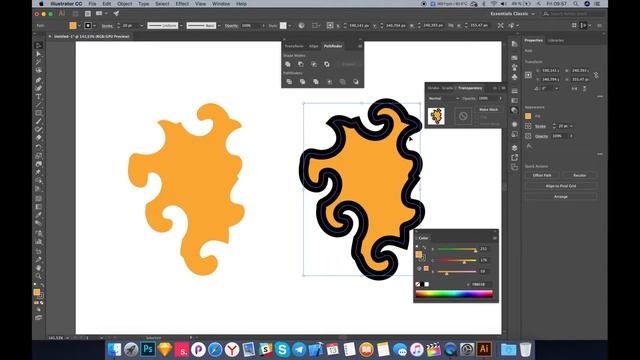
Task: Switch to the Libraries tab
Action: [x=556, y=40]
